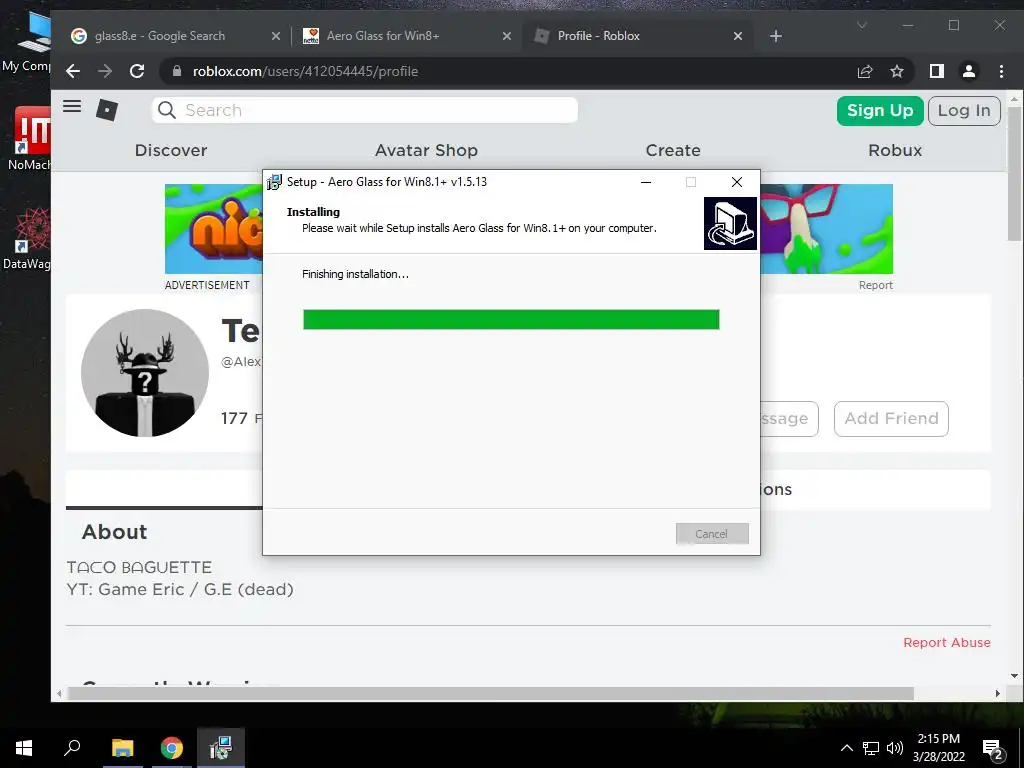Open Chrome side panel icon
Screen dimensions: 1024x768
tap(936, 71)
